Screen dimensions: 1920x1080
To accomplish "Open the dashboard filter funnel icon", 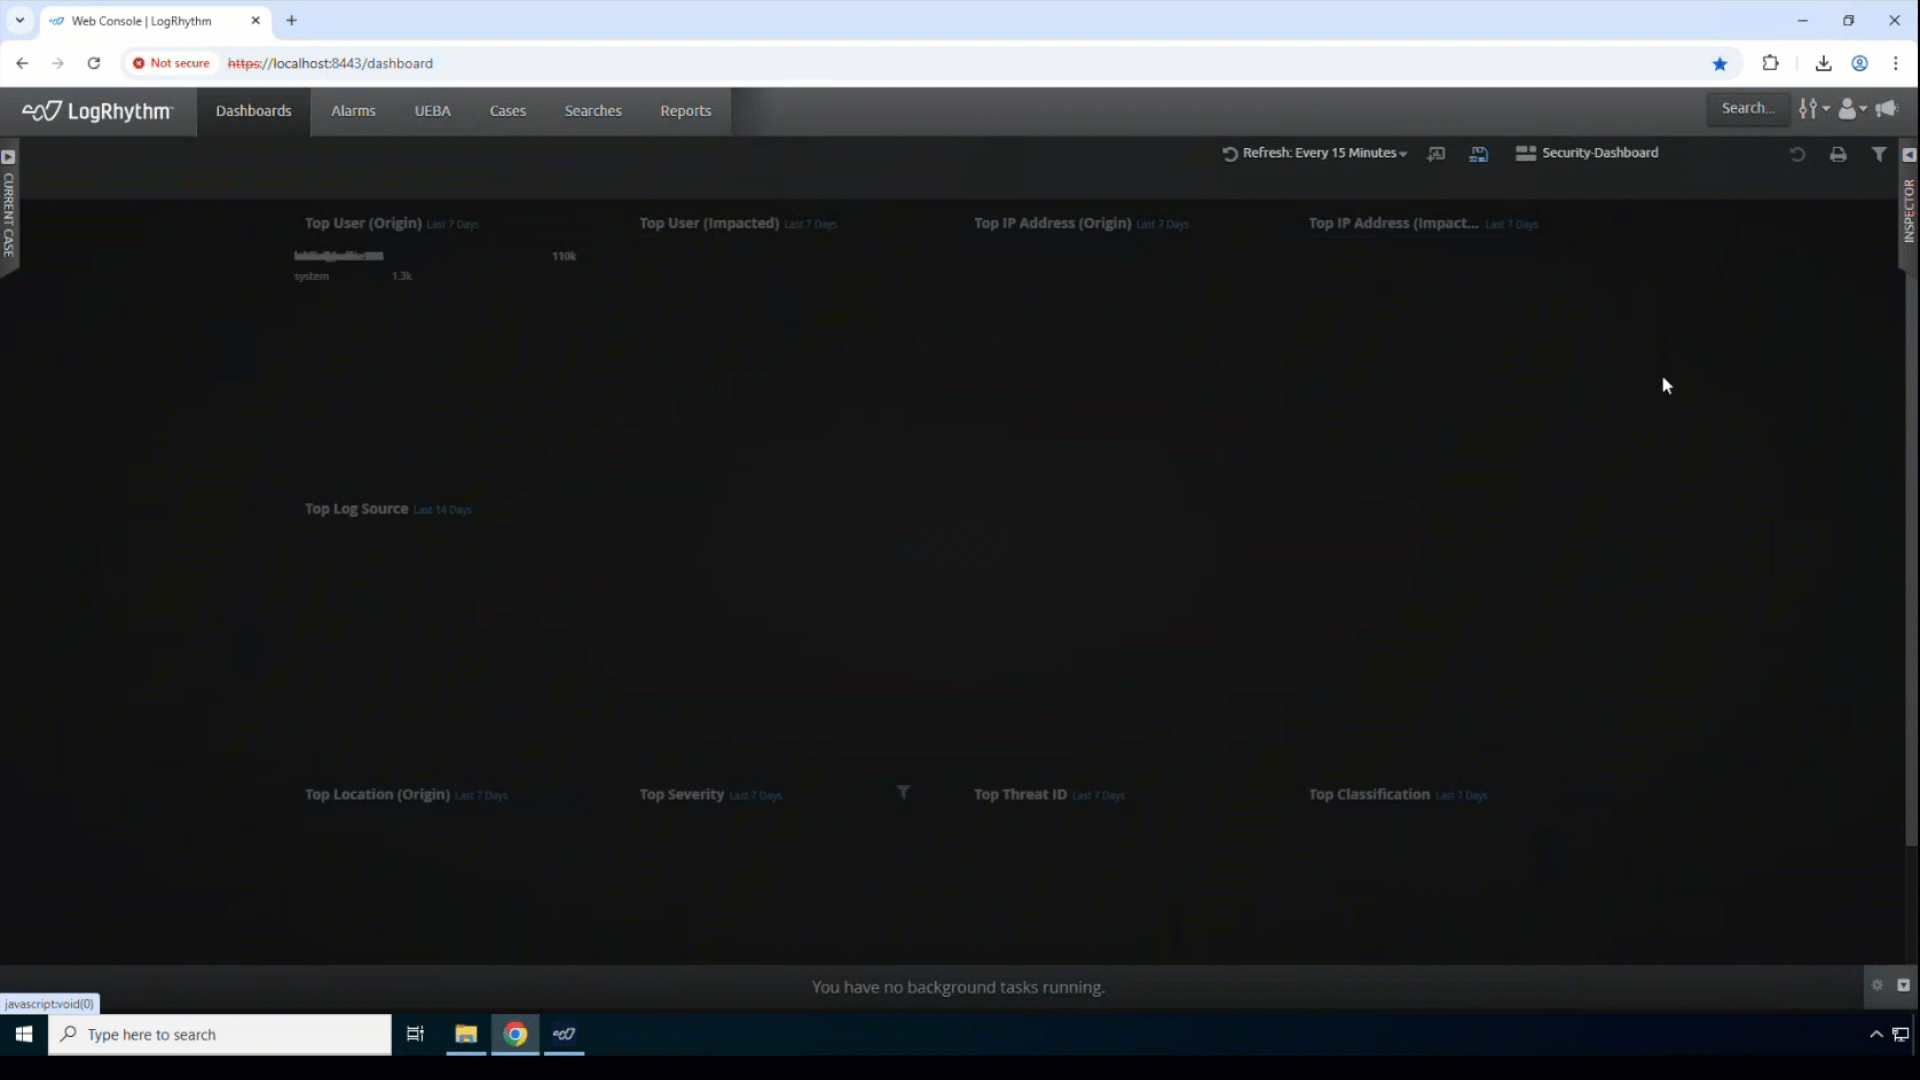I will 1879,154.
